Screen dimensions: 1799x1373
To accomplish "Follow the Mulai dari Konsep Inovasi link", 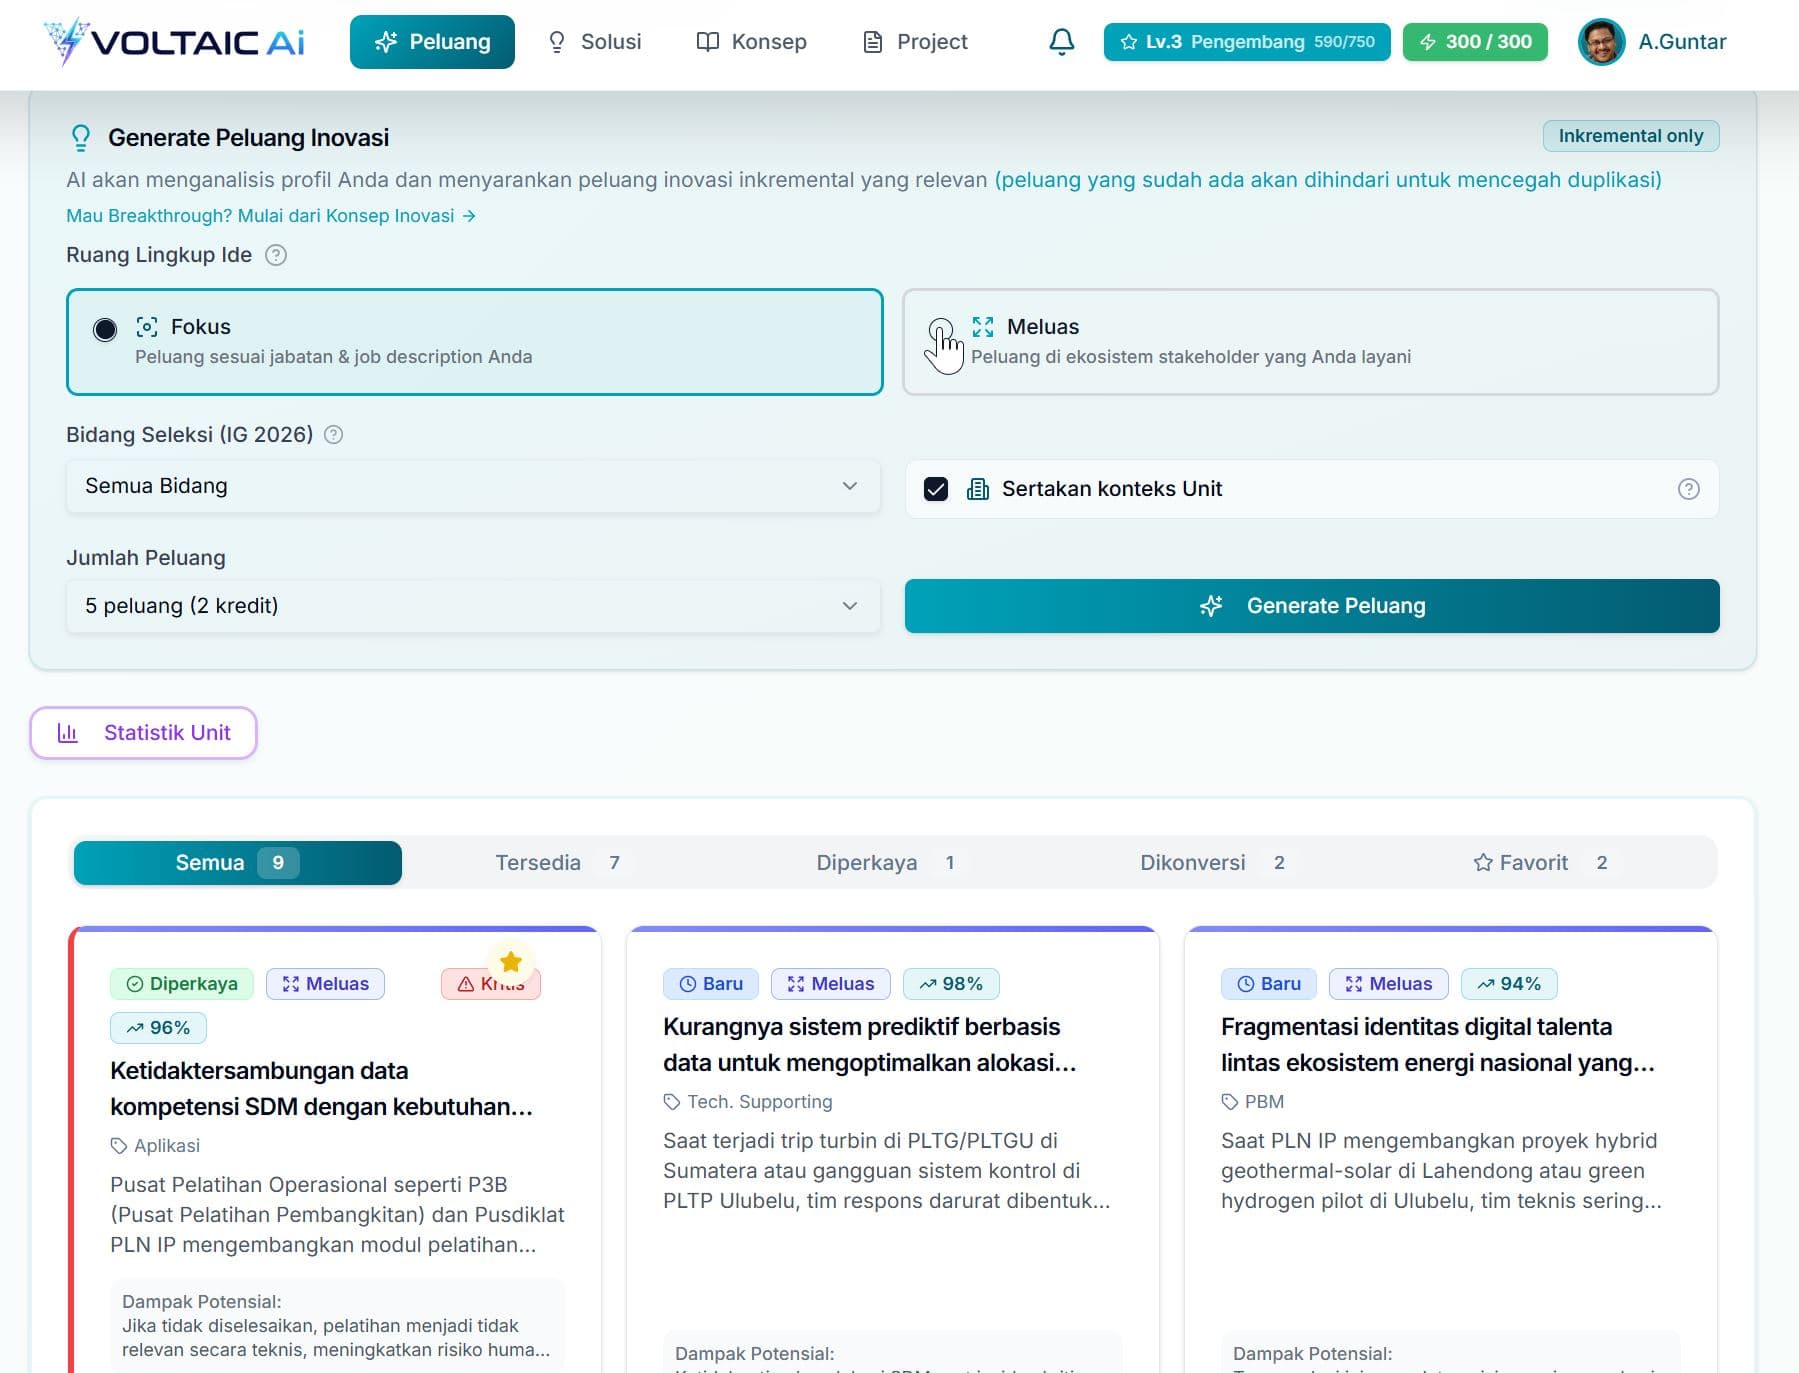I will 271,216.
